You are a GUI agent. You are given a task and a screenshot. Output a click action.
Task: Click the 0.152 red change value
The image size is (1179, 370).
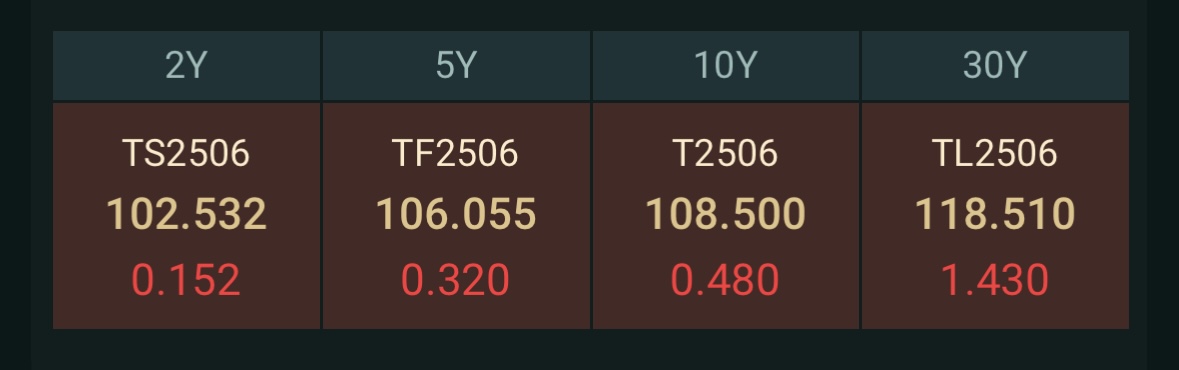186,280
